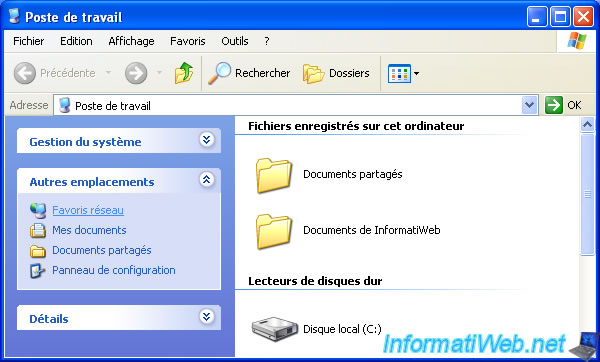The height and width of the screenshot is (362, 600).
Task: Click the computer icon in the title bar
Action: pyautogui.click(x=15, y=16)
